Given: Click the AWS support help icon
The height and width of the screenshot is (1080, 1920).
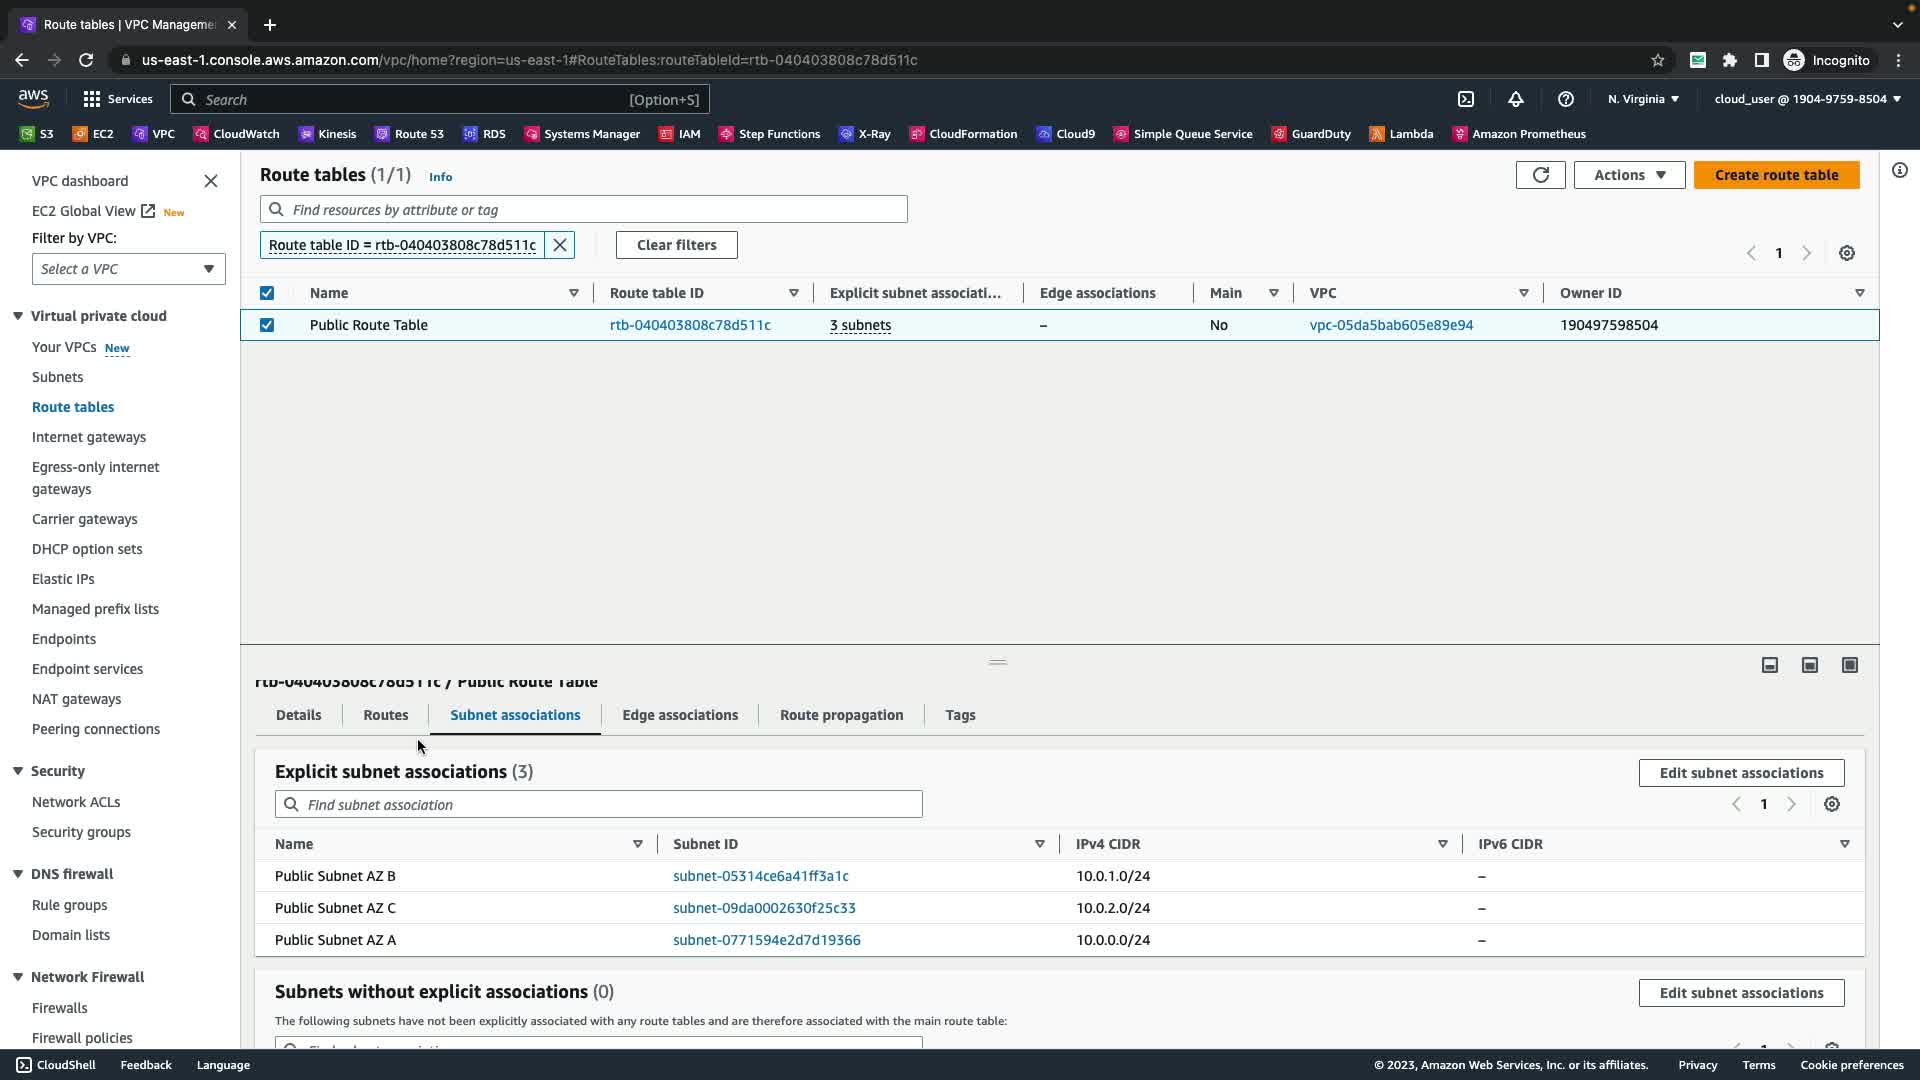Looking at the screenshot, I should click(x=1566, y=99).
